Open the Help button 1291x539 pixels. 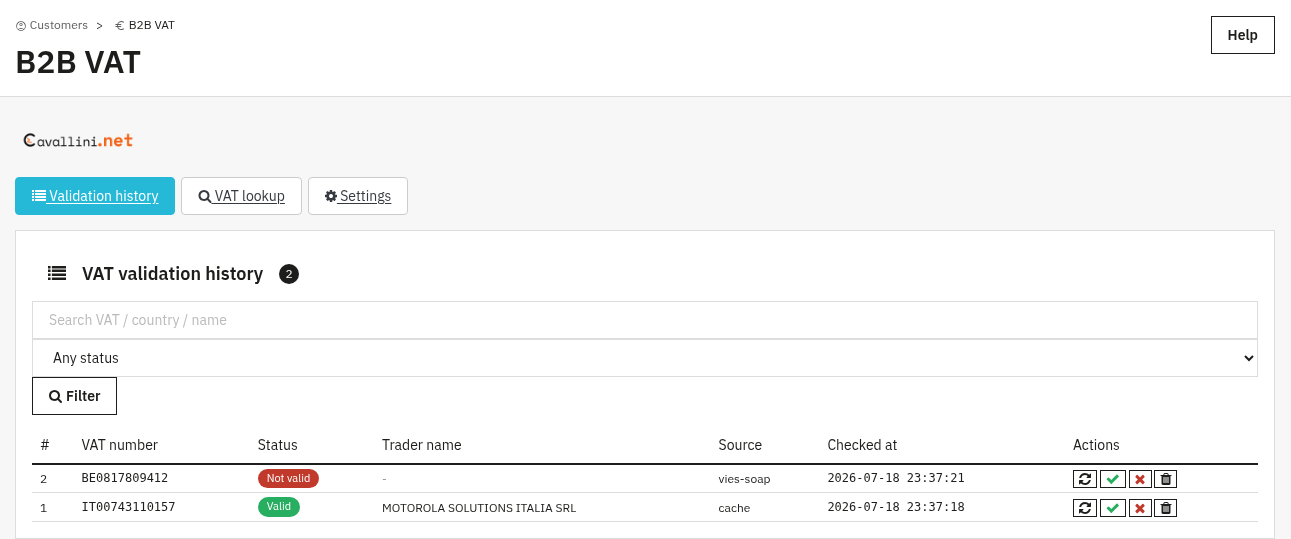point(1243,35)
